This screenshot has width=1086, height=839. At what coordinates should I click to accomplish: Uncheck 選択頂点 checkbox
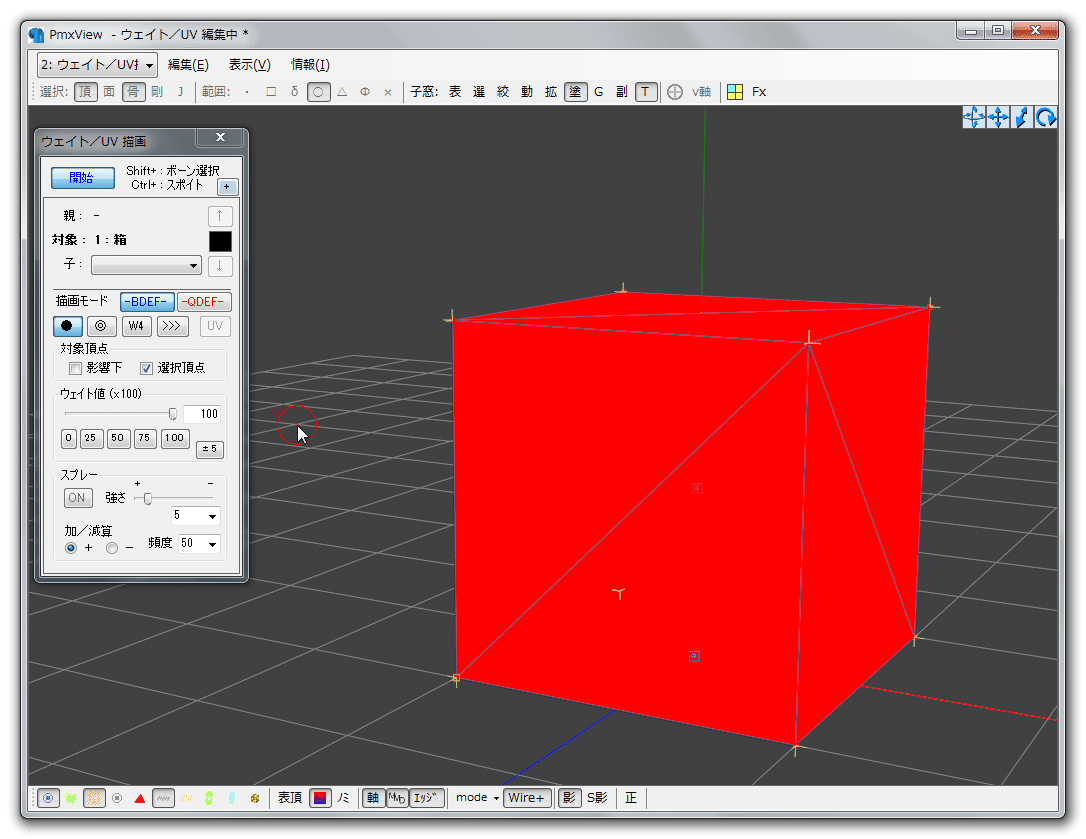[146, 368]
